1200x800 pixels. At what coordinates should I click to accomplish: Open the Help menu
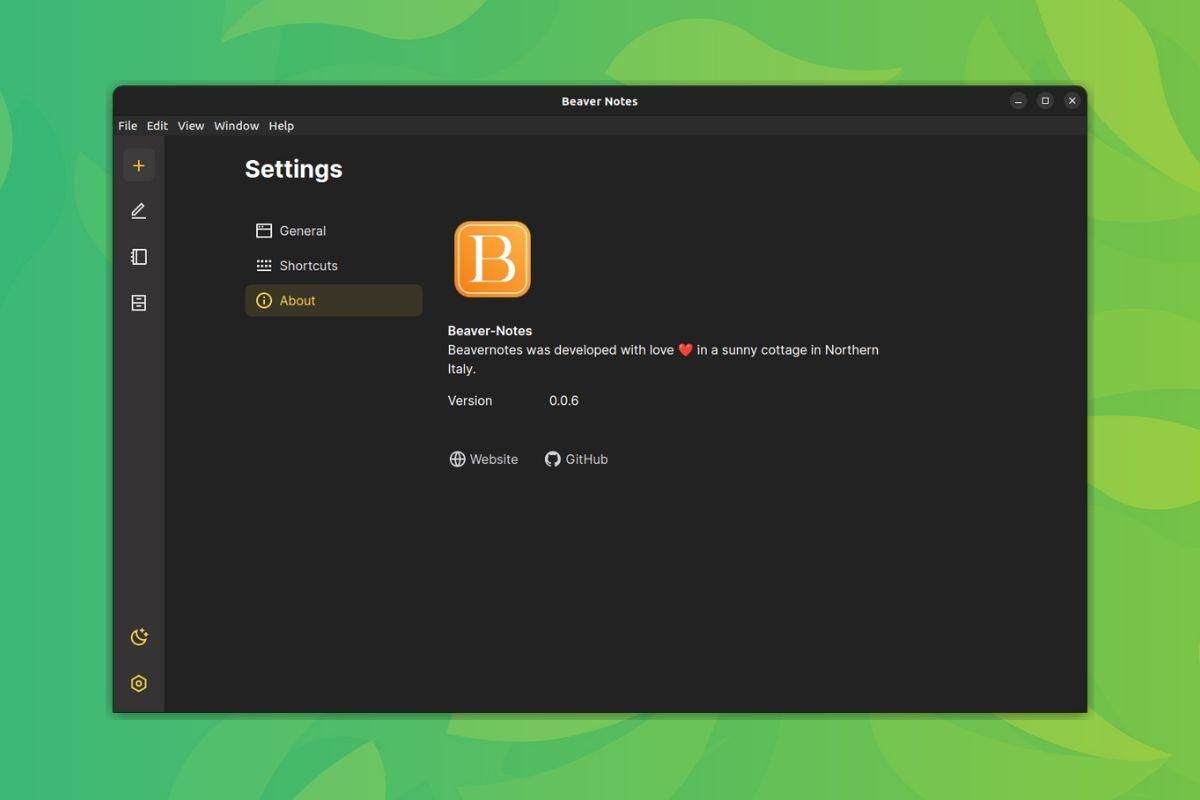pos(281,125)
